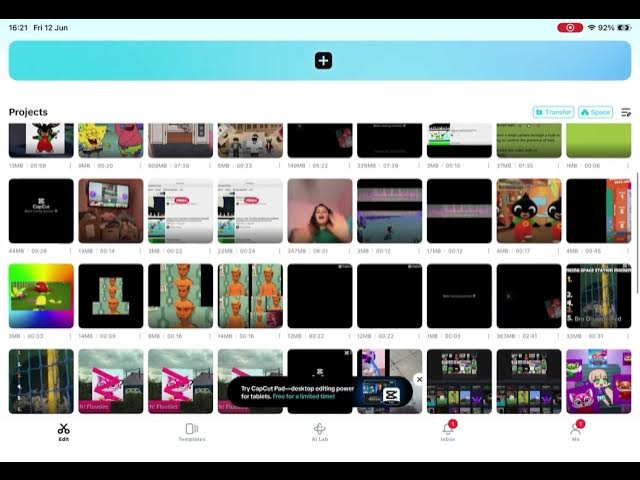The width and height of the screenshot is (640, 480).
Task: Open the cartoon girl with pink cat project
Action: [x=599, y=381]
